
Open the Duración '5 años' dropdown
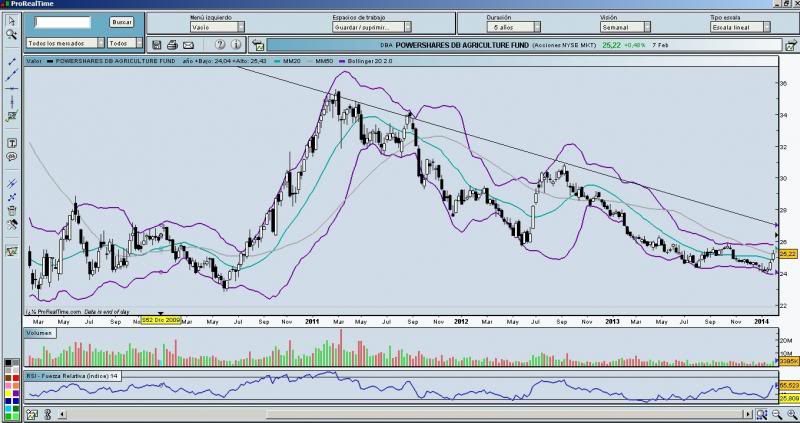click(x=513, y=27)
